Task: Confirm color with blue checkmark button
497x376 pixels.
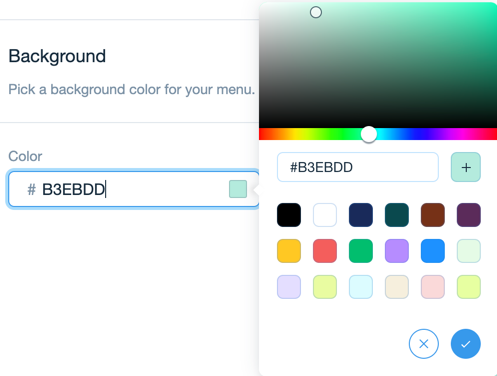Action: point(466,344)
